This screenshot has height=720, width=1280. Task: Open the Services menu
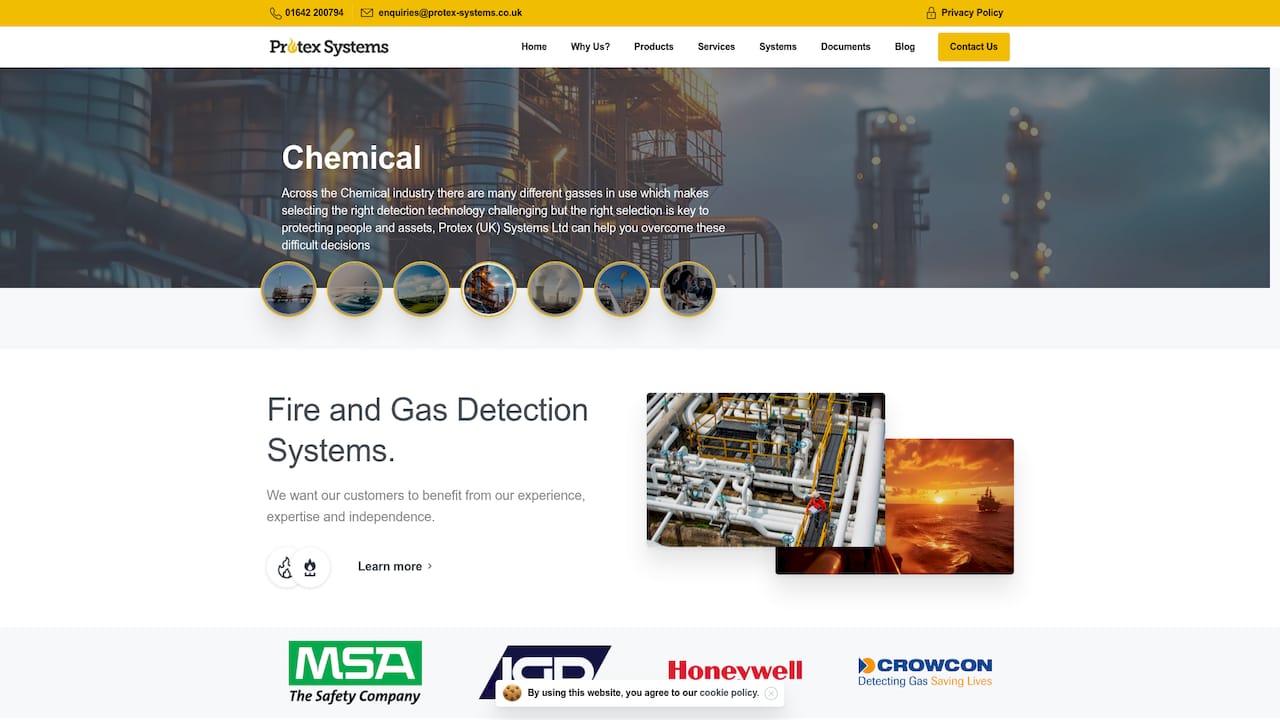coord(716,47)
